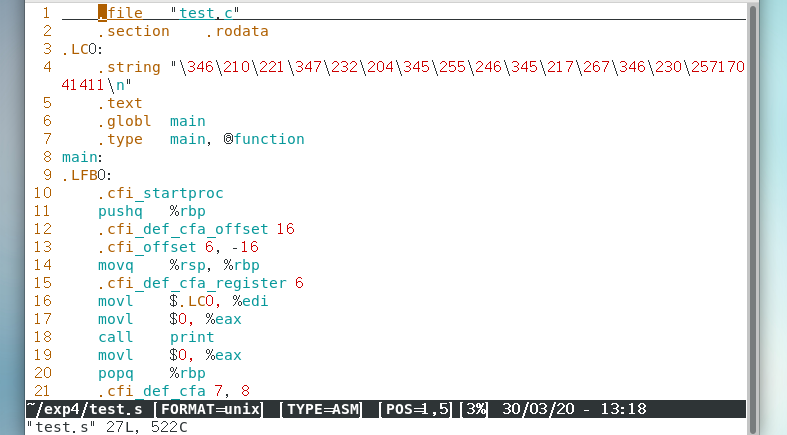Click the FORMAT=unix status line segment
Viewport: 787px width, 435px height.
(x=211, y=409)
